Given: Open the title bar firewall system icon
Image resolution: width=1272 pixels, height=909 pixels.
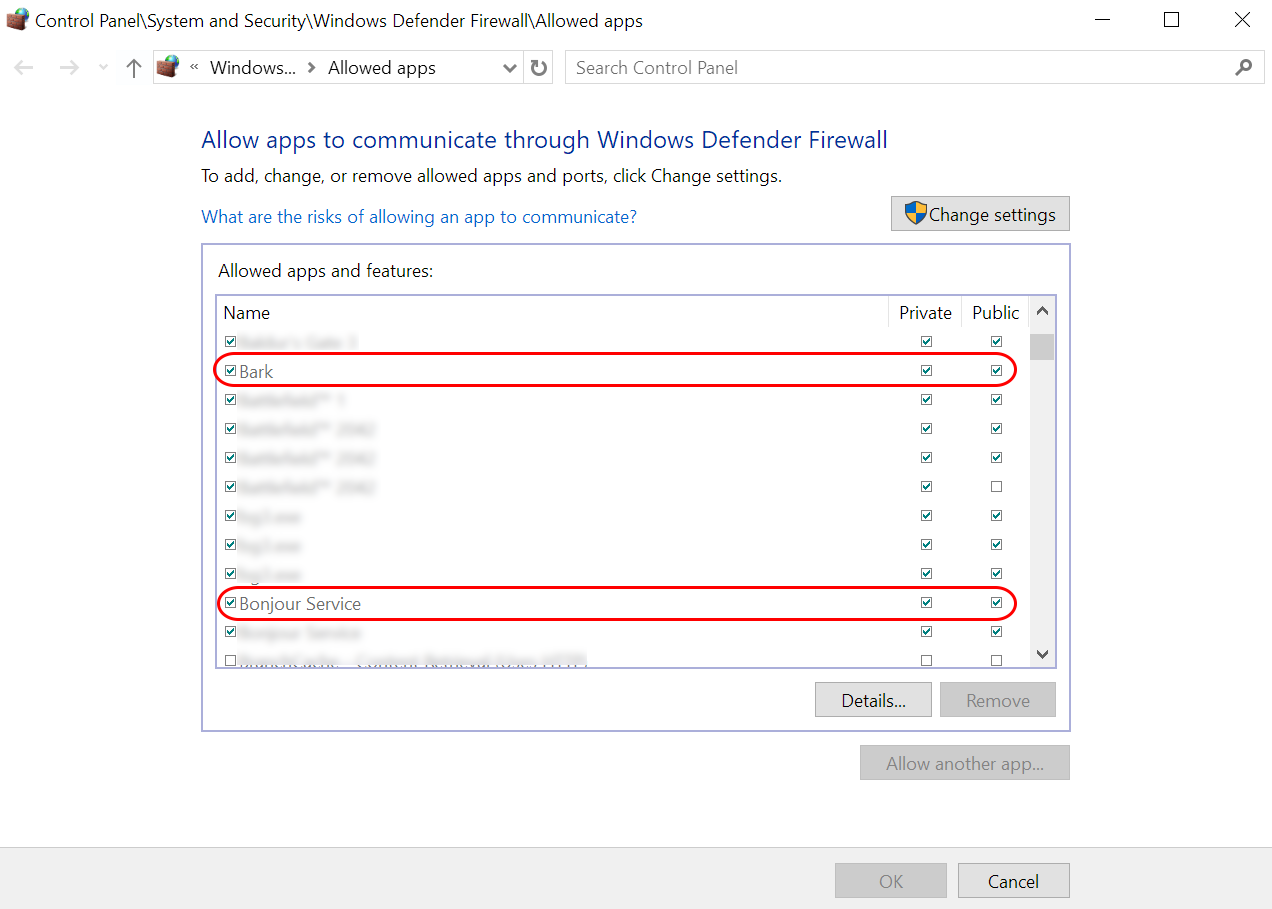Looking at the screenshot, I should (x=18, y=20).
